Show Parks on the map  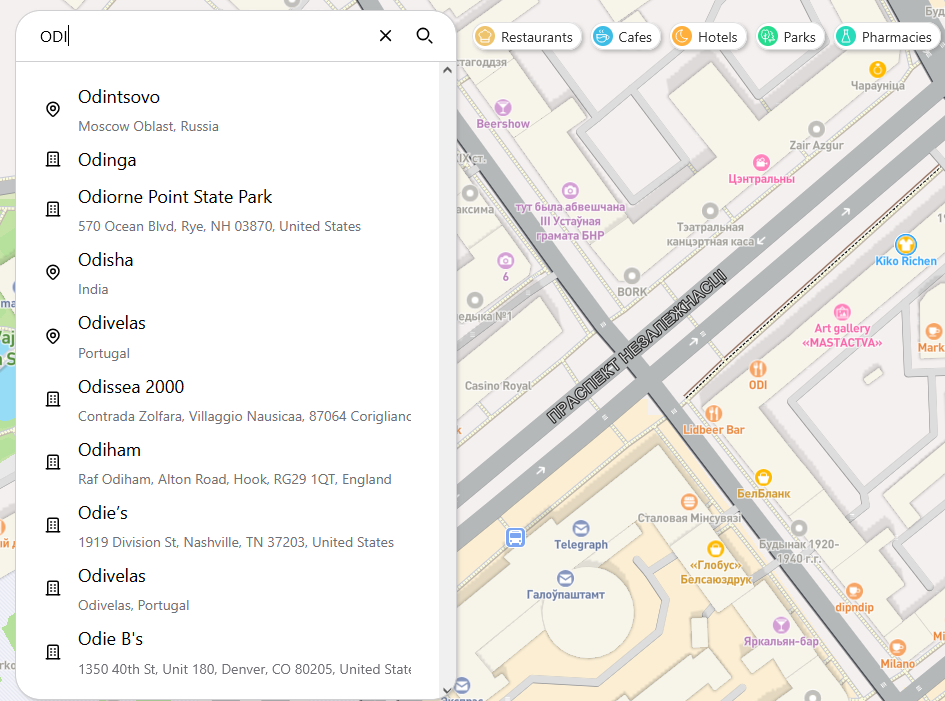(x=788, y=37)
